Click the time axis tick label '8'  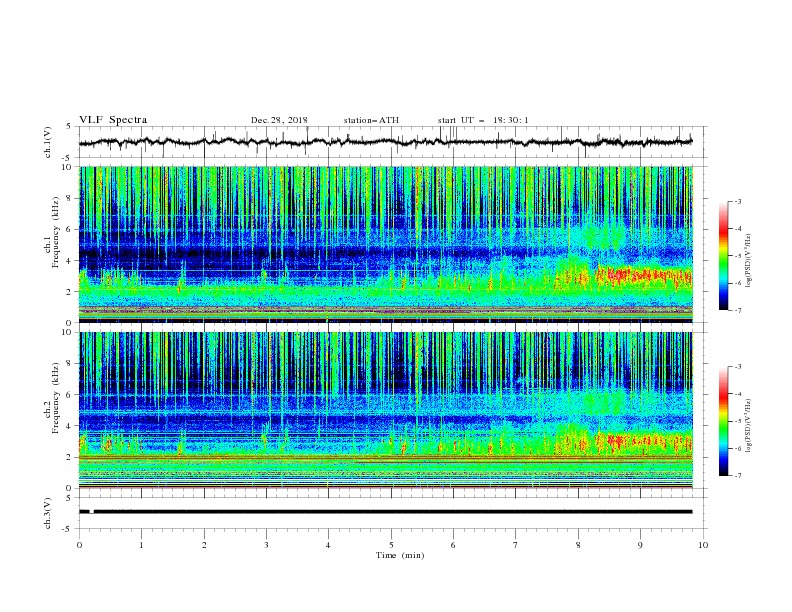(578, 545)
